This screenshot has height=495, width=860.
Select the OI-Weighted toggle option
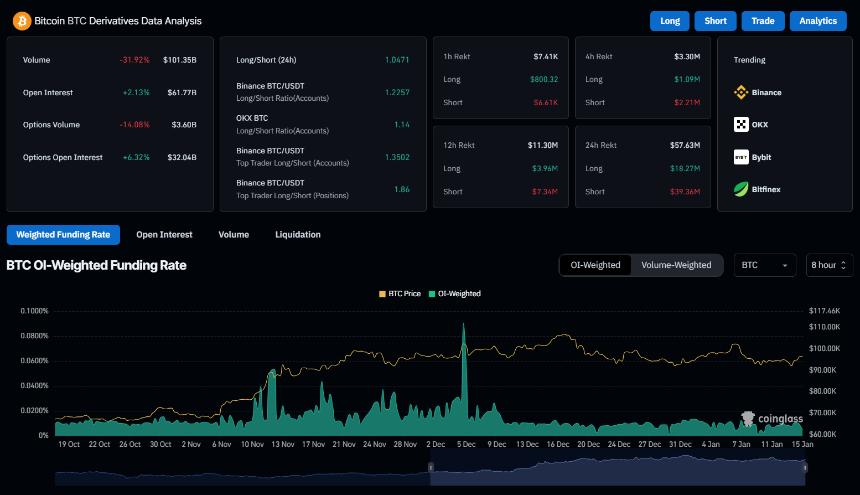click(x=595, y=265)
